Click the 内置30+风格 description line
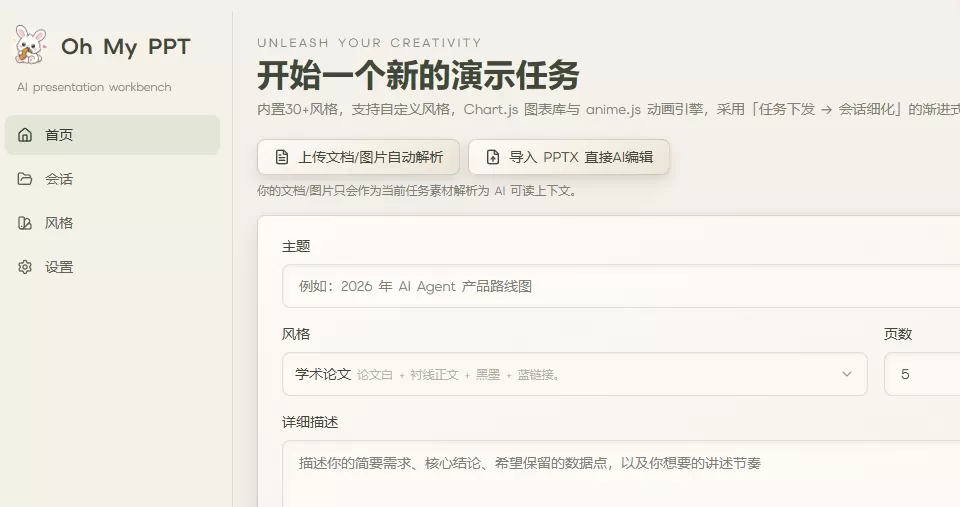960x507 pixels. (x=609, y=110)
